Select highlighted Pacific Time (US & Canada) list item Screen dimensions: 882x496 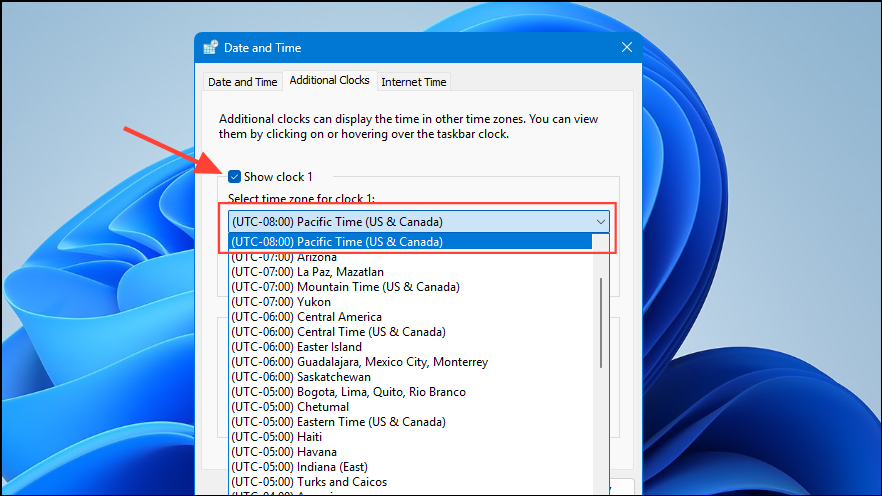point(411,242)
